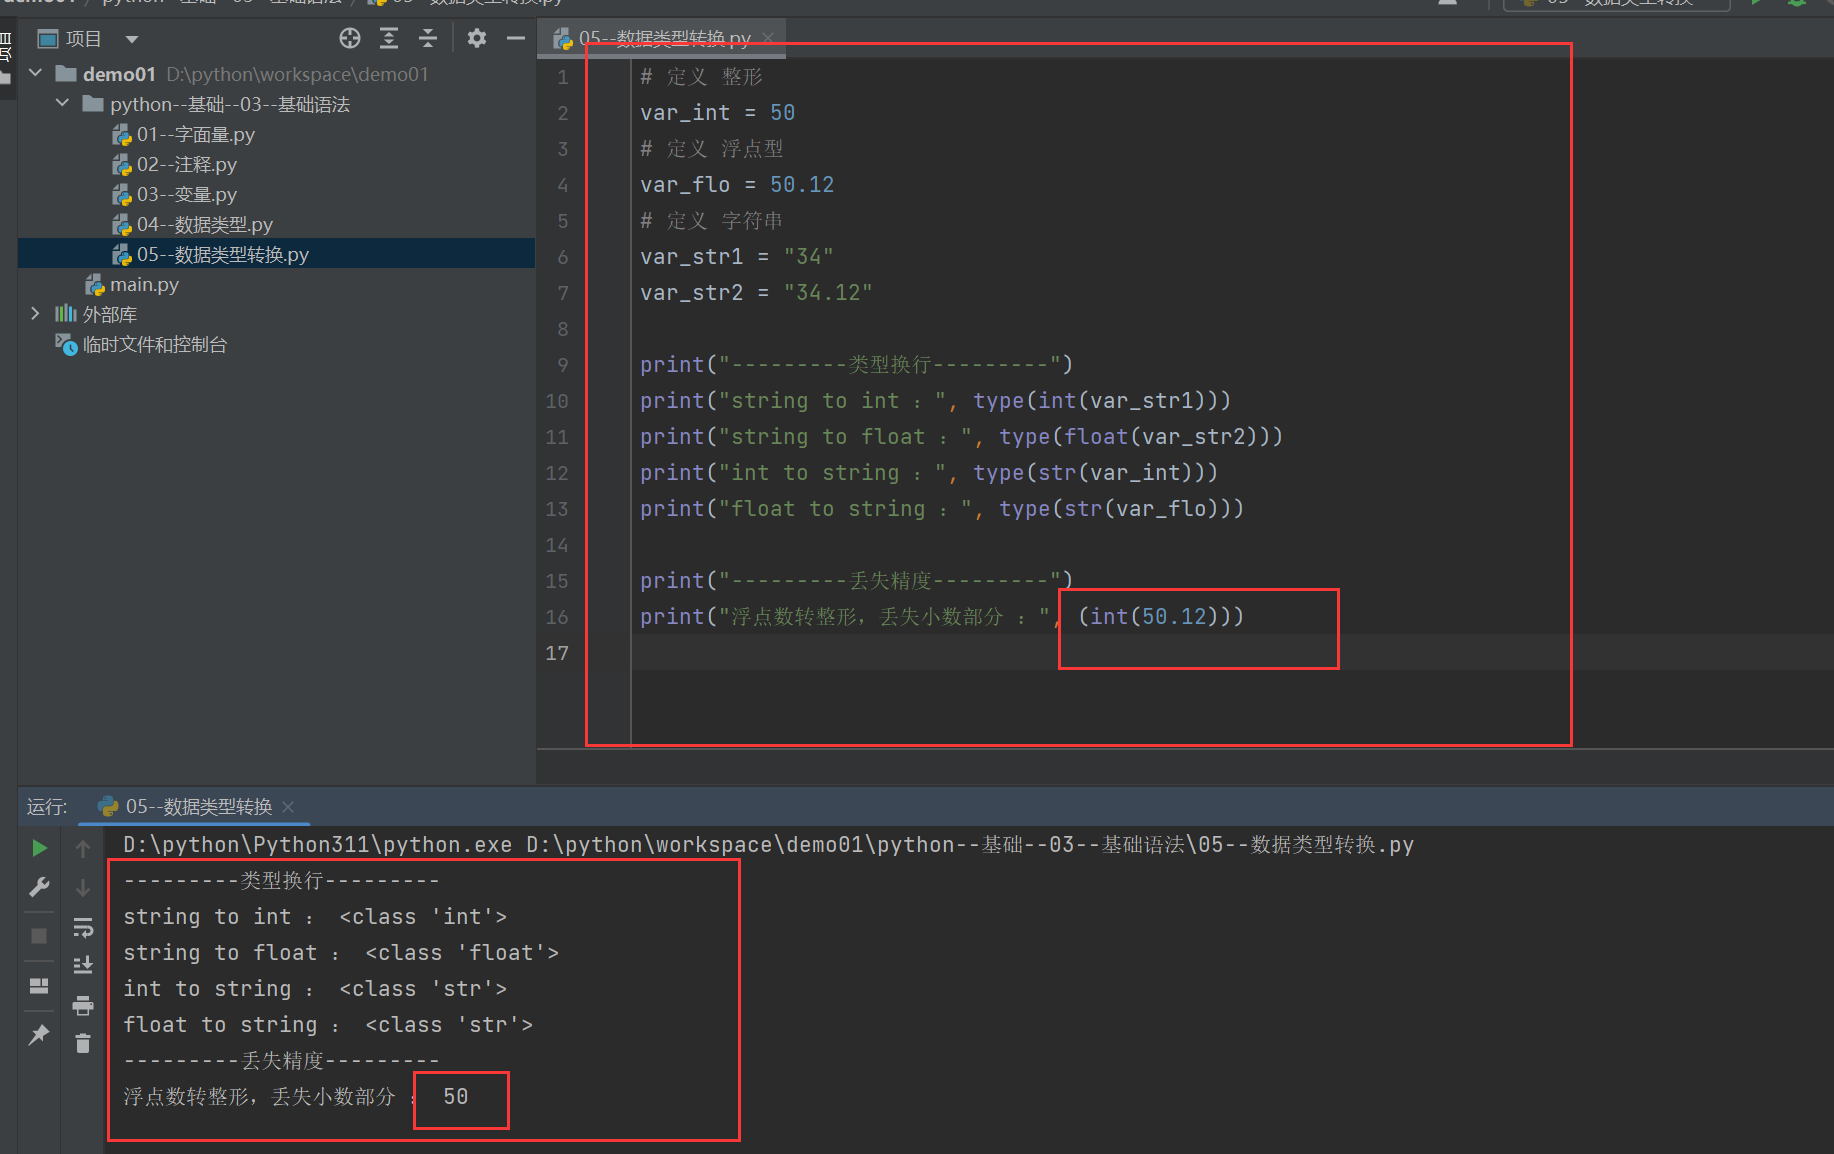Click scroll-to-end icon in console

click(x=83, y=966)
